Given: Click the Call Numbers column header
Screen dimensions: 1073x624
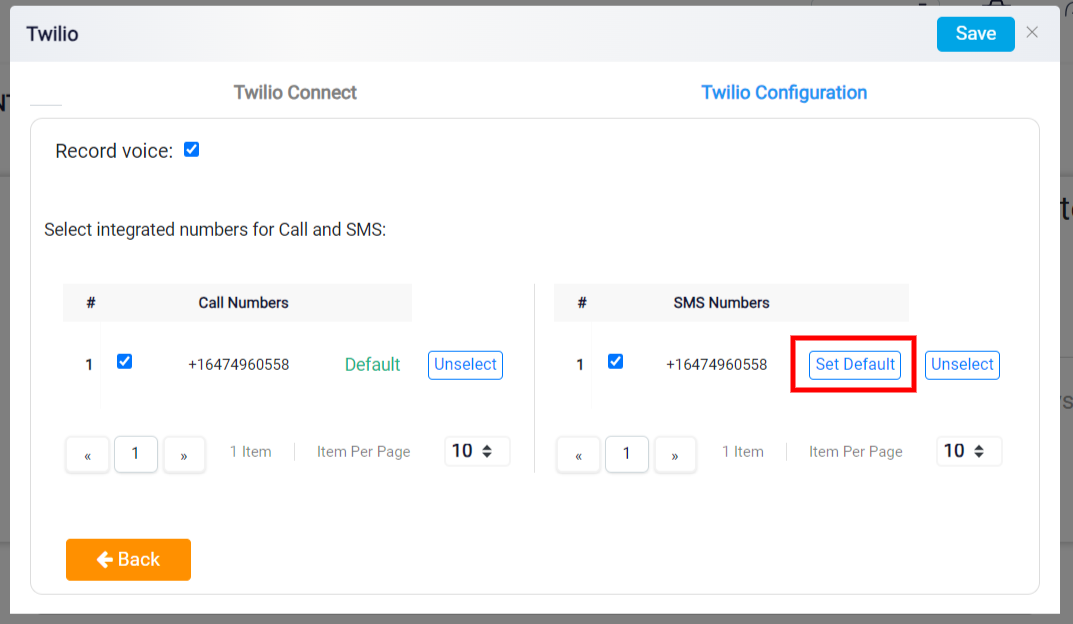Looking at the screenshot, I should pos(244,302).
